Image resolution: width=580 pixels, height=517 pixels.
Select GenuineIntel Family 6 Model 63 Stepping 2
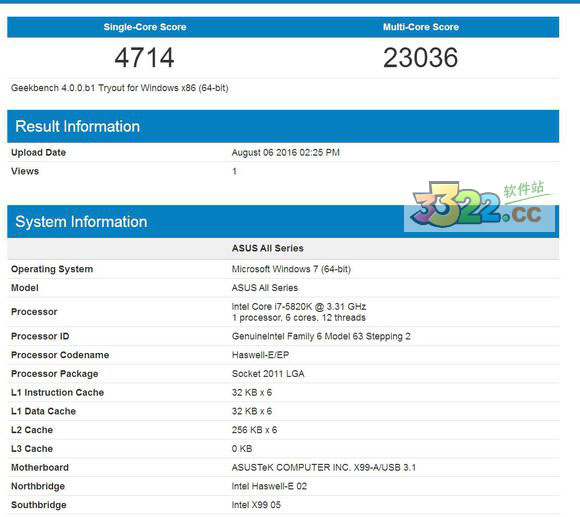coord(321,336)
